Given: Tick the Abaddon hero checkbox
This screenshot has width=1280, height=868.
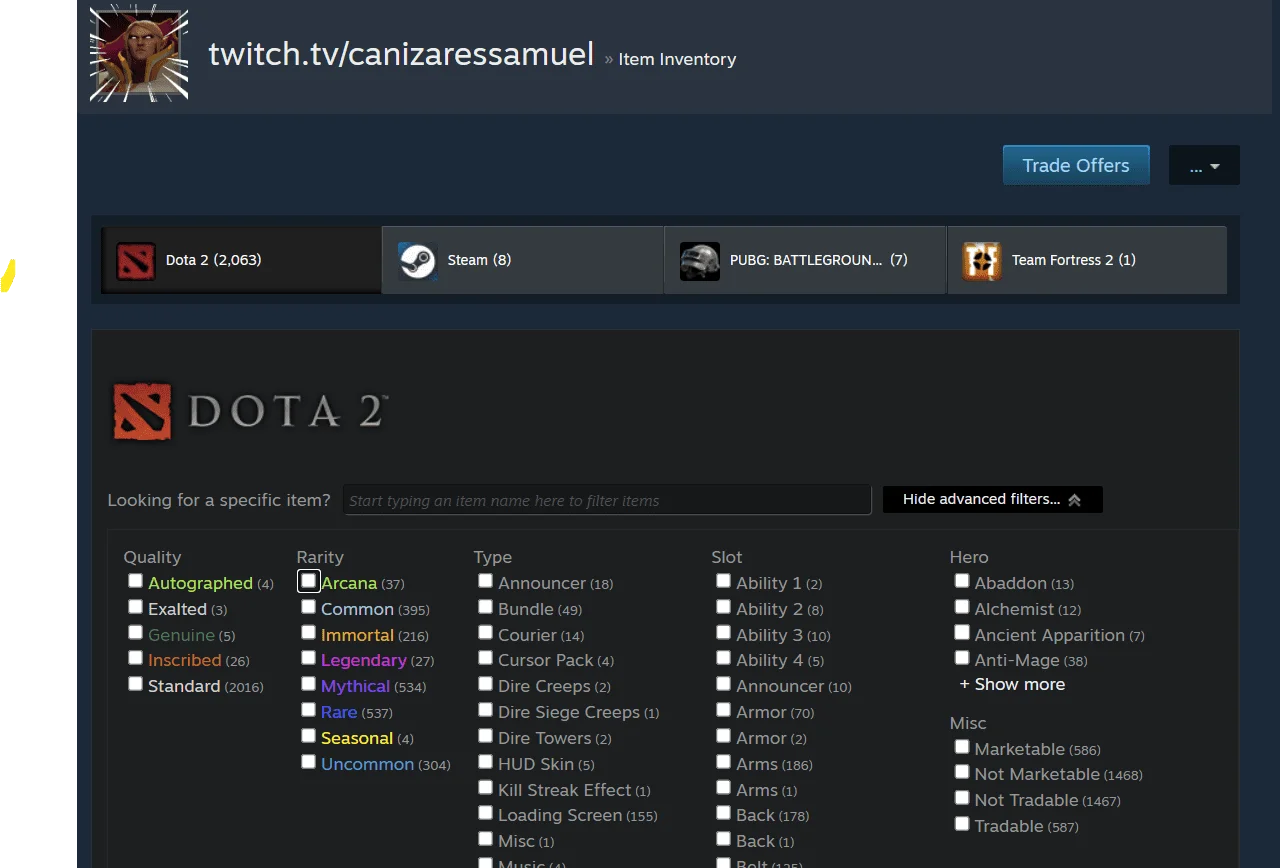Looking at the screenshot, I should [961, 581].
